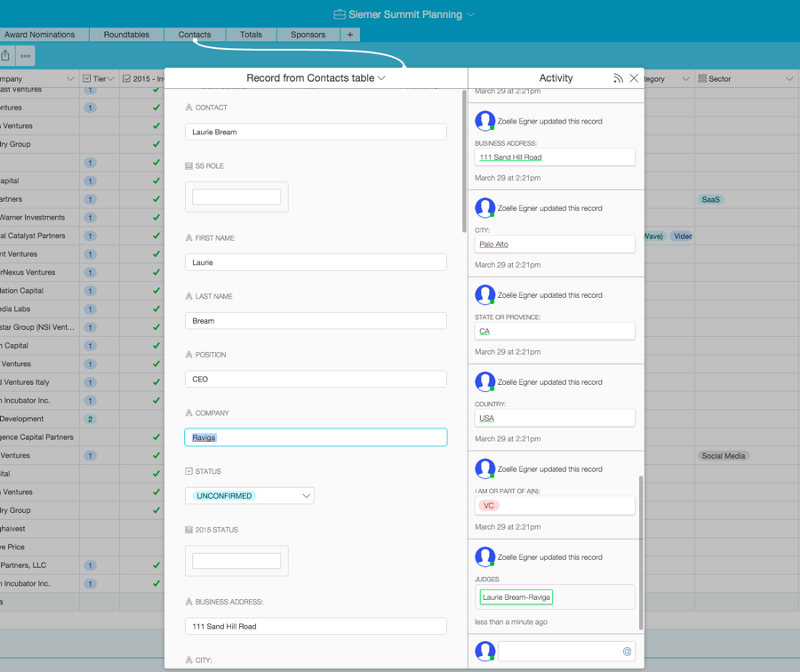This screenshot has width=800, height=672.
Task: Open the three-dots more options button
Action: point(25,56)
